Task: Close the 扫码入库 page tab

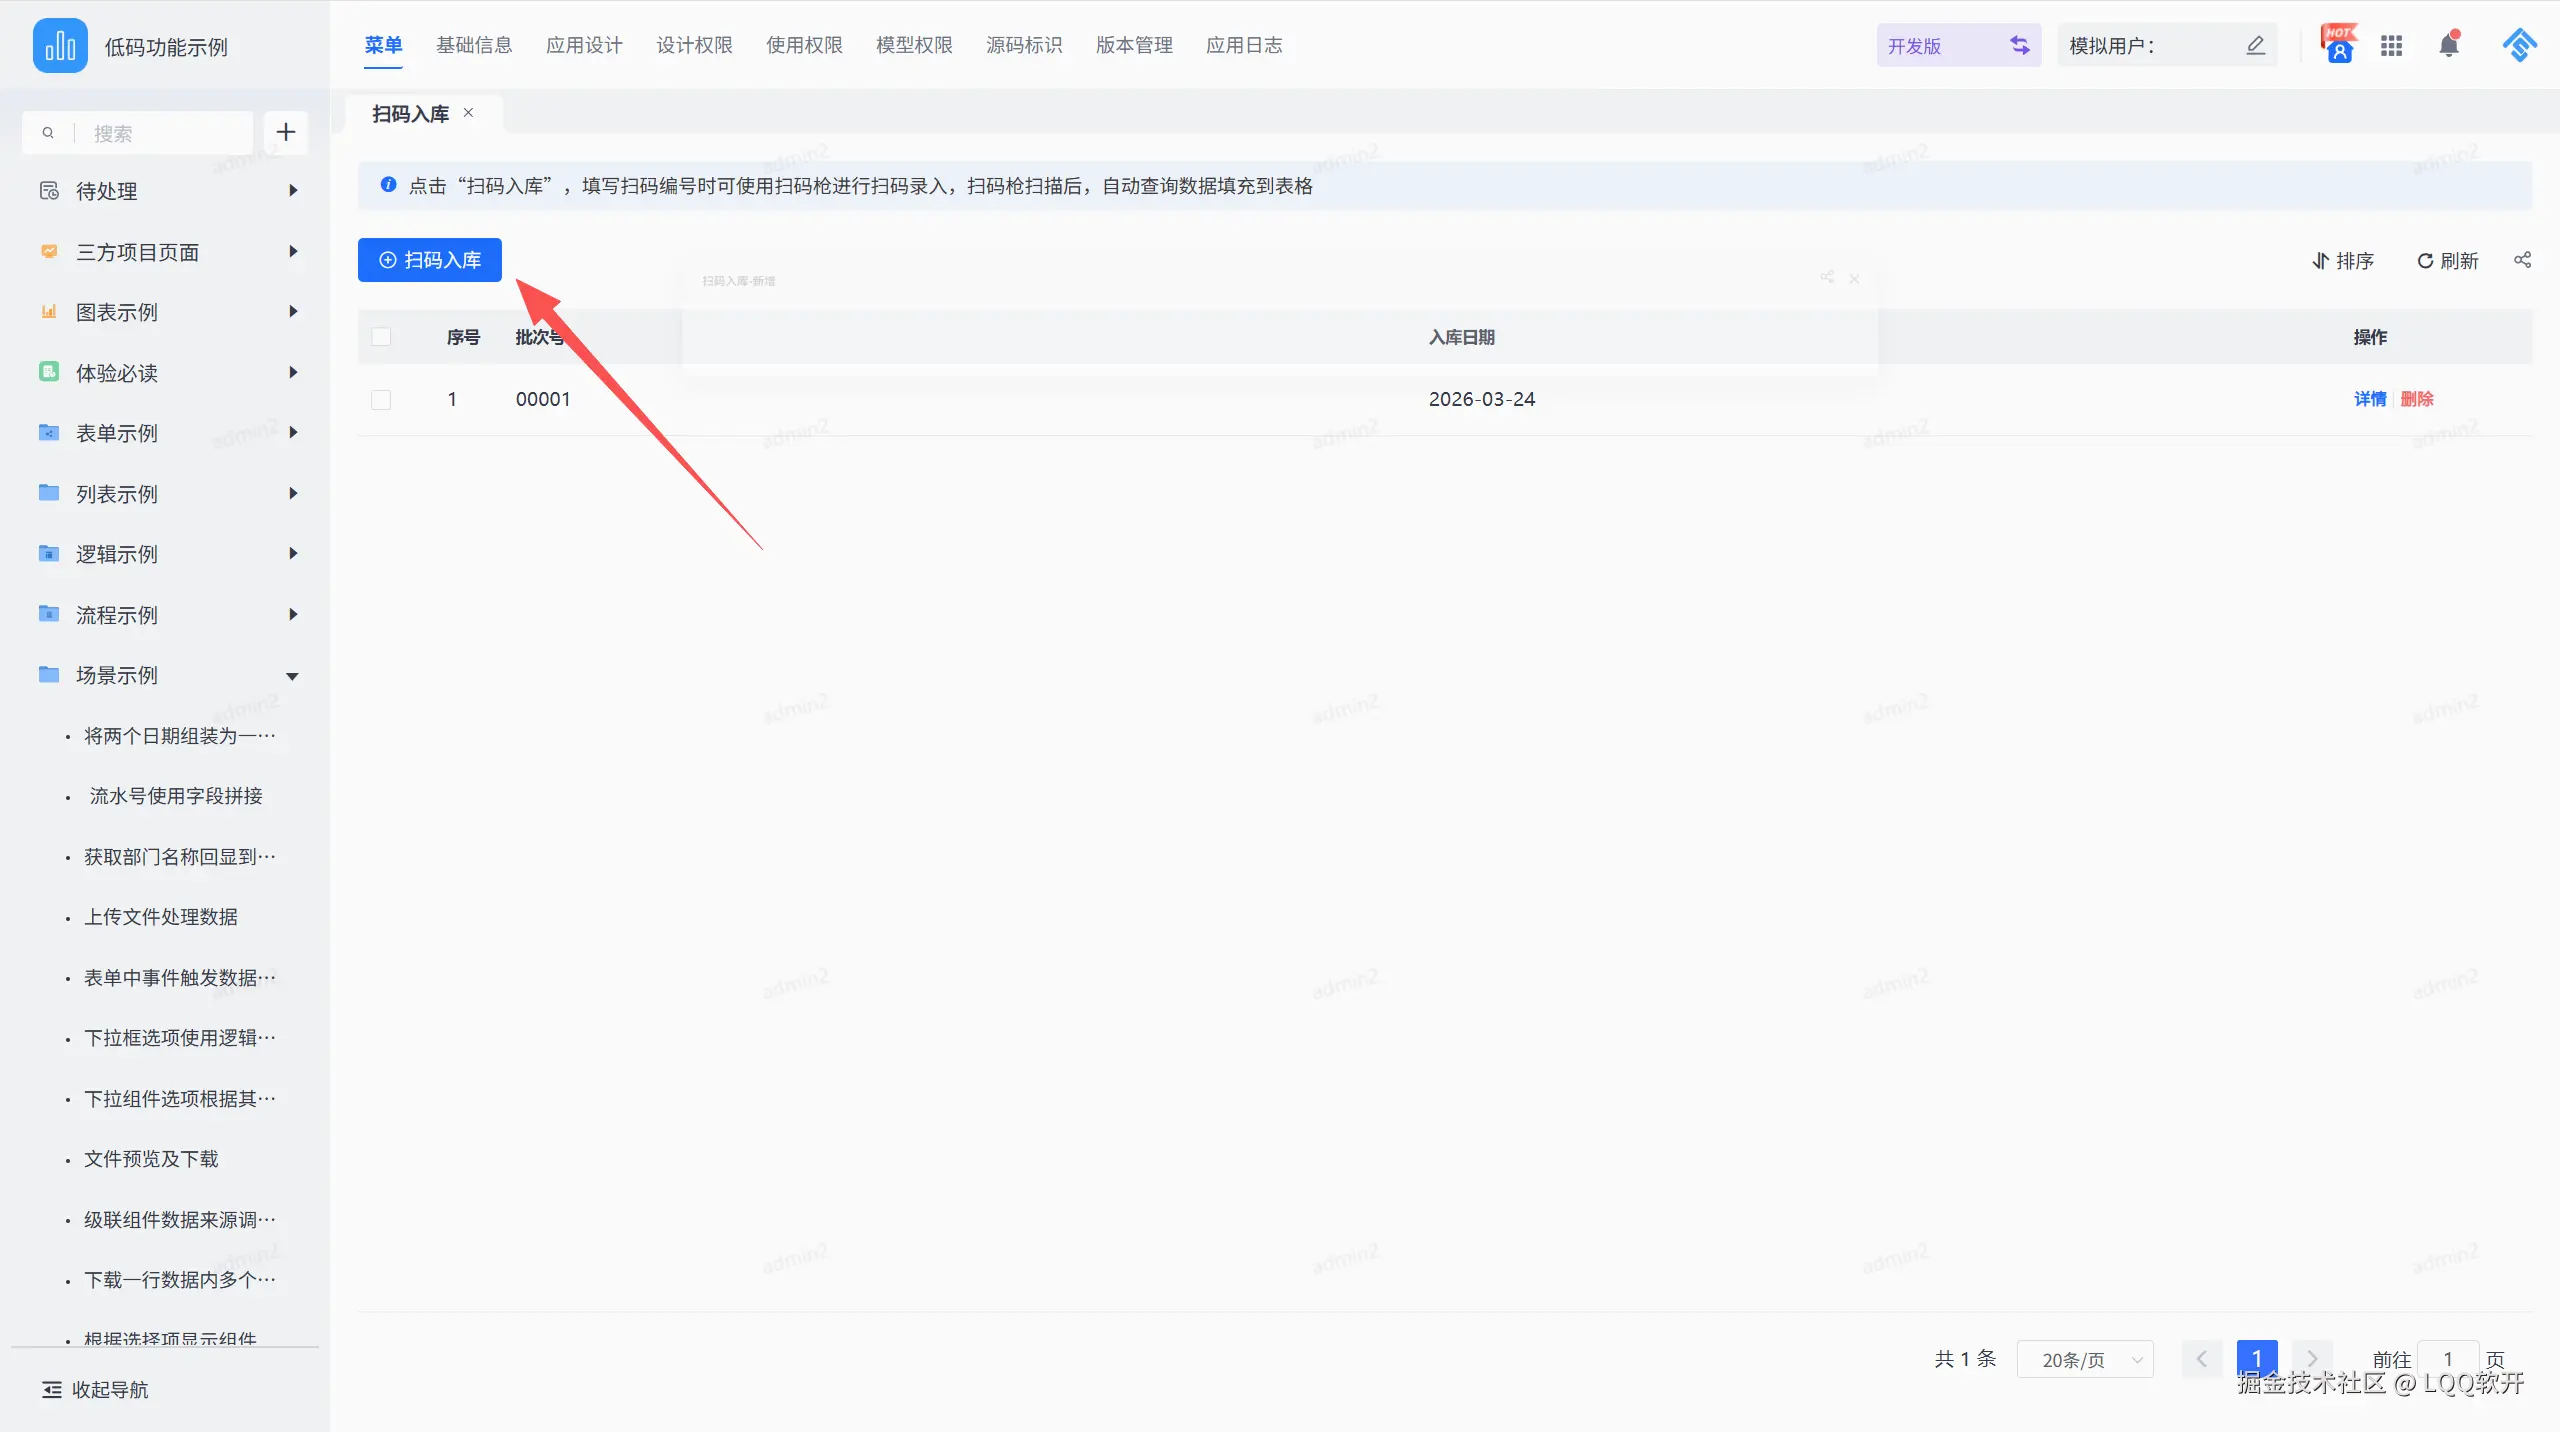Action: tap(468, 113)
